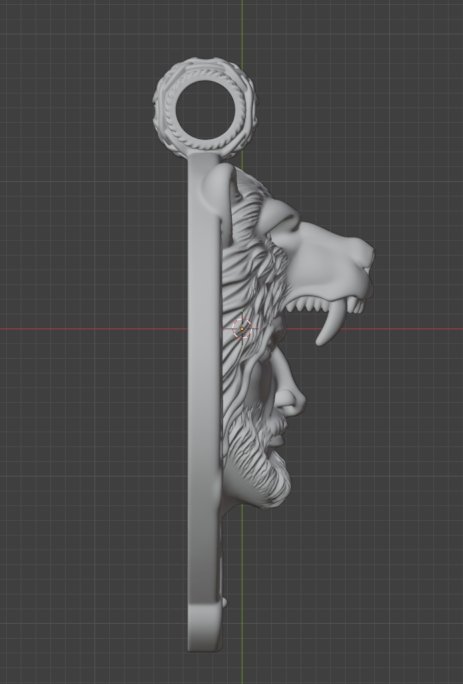Click the human face's lips
The height and width of the screenshot is (684, 463).
click(x=278, y=438)
